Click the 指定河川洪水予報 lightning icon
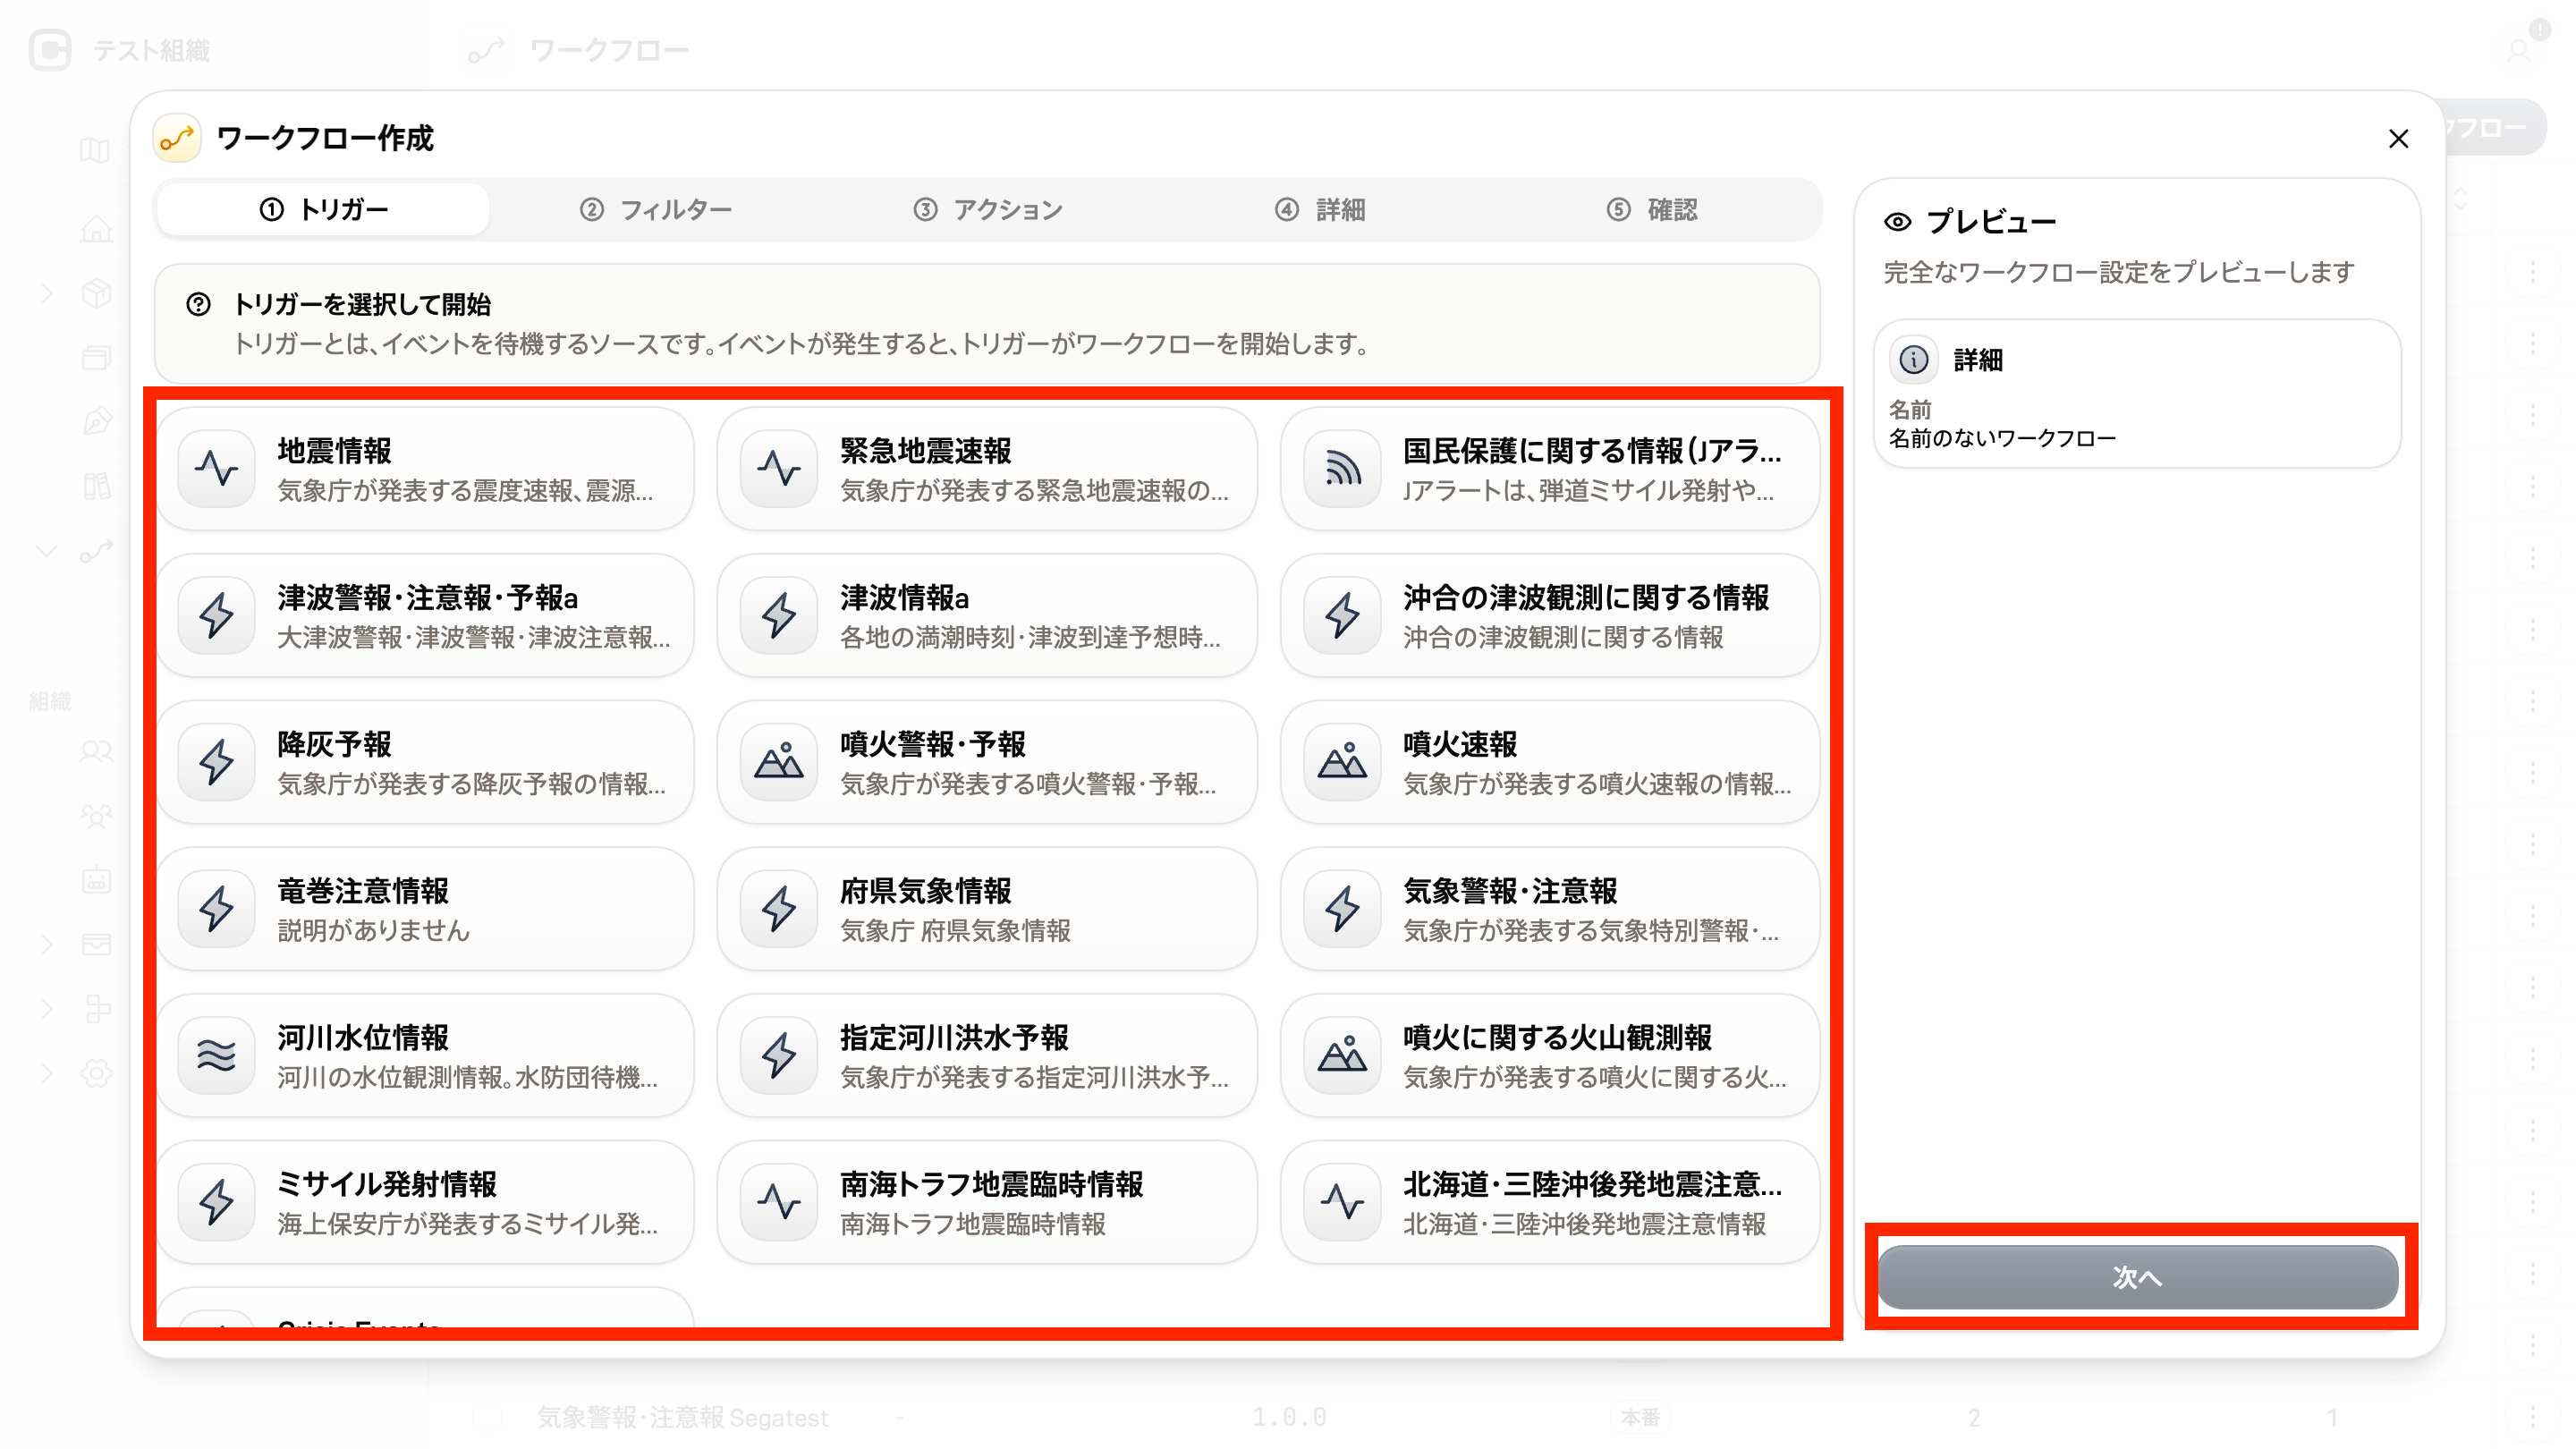 (x=779, y=1055)
